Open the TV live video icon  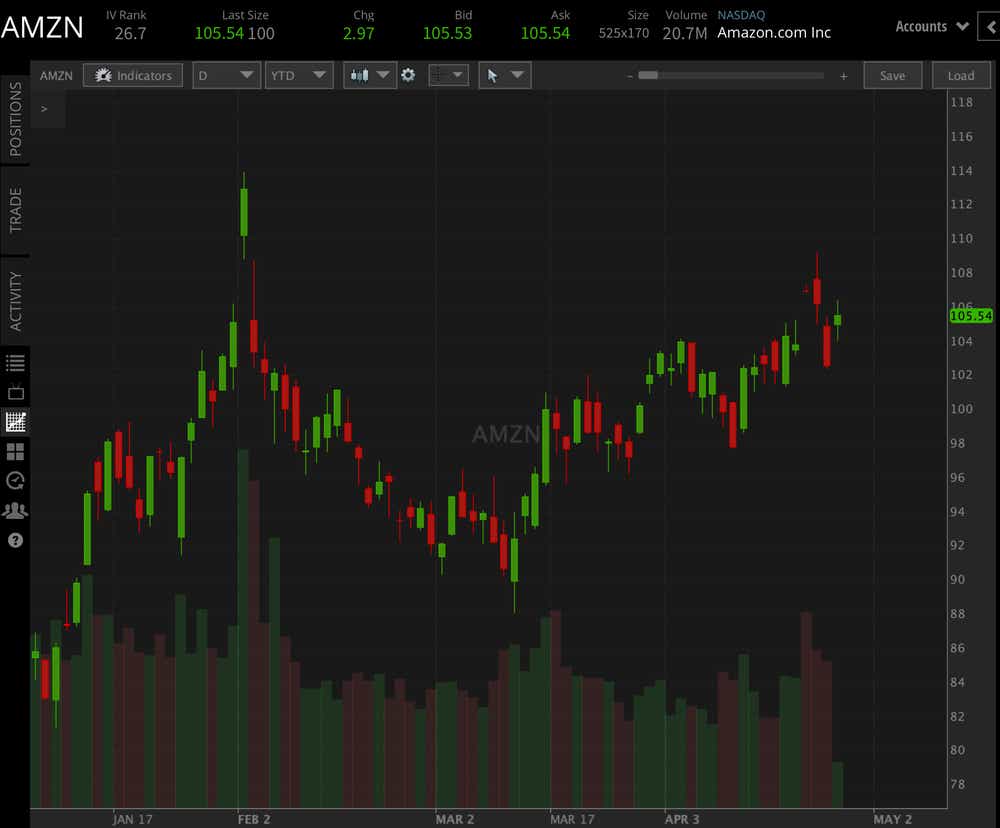[x=15, y=392]
